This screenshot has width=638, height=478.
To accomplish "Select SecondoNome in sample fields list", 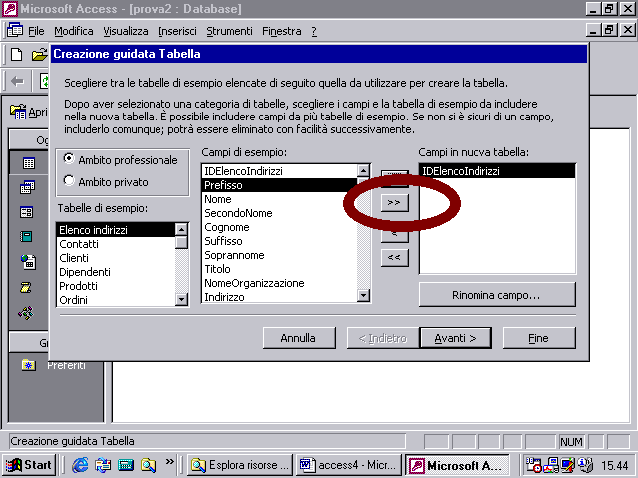I will (x=280, y=213).
